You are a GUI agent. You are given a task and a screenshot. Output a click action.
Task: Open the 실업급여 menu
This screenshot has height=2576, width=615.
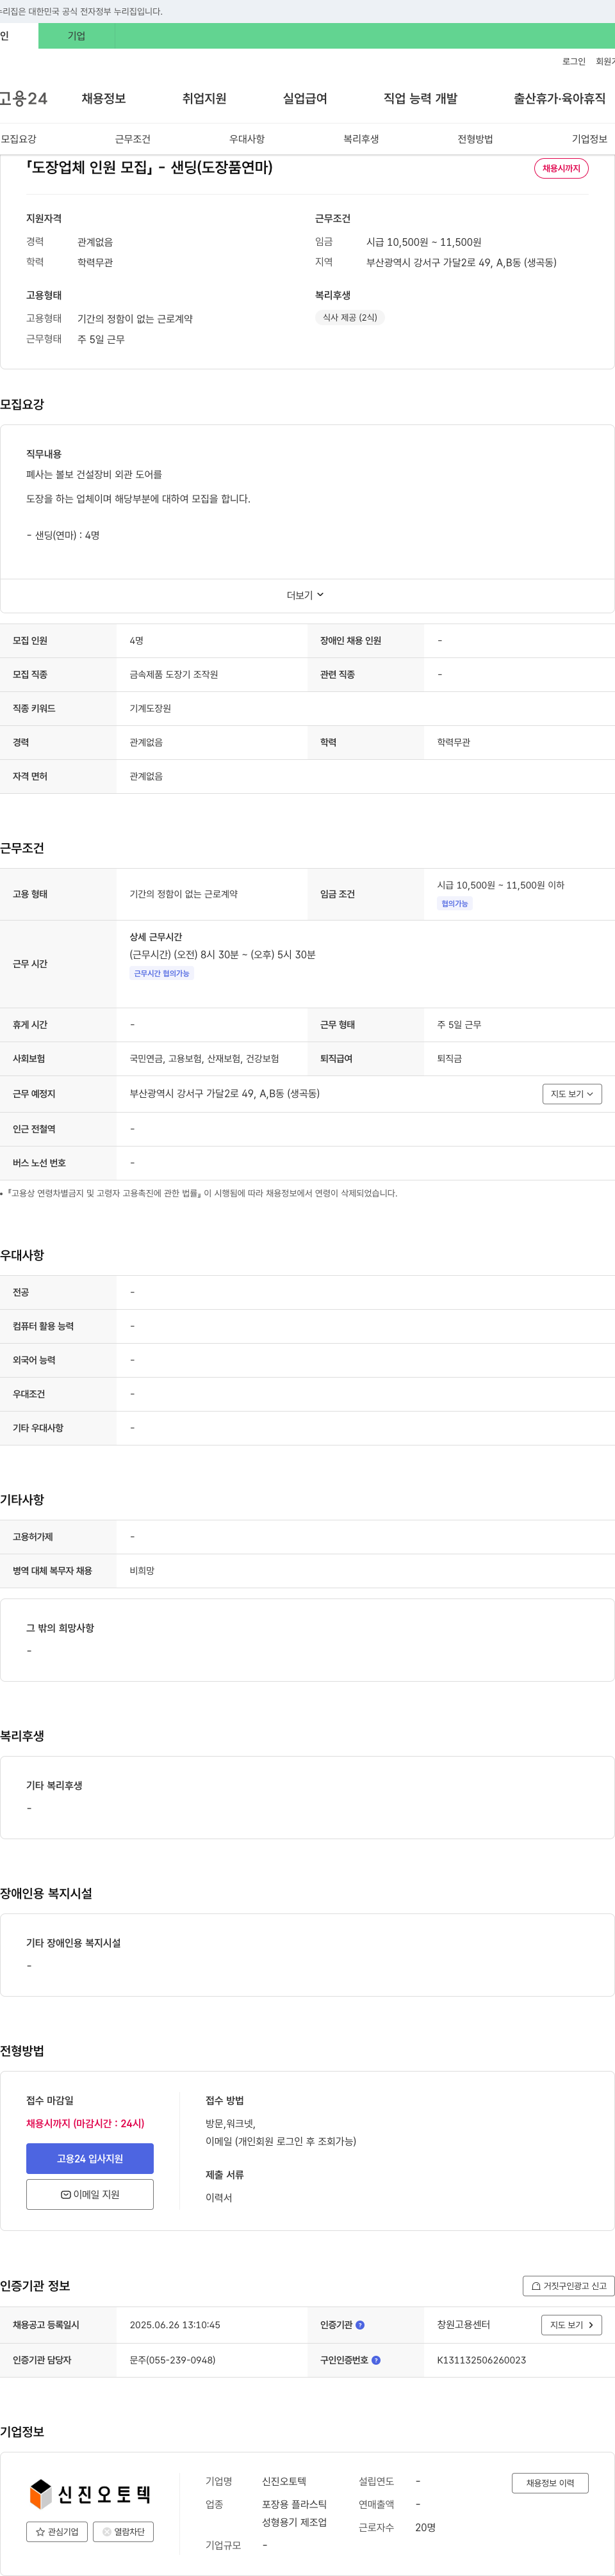(305, 99)
